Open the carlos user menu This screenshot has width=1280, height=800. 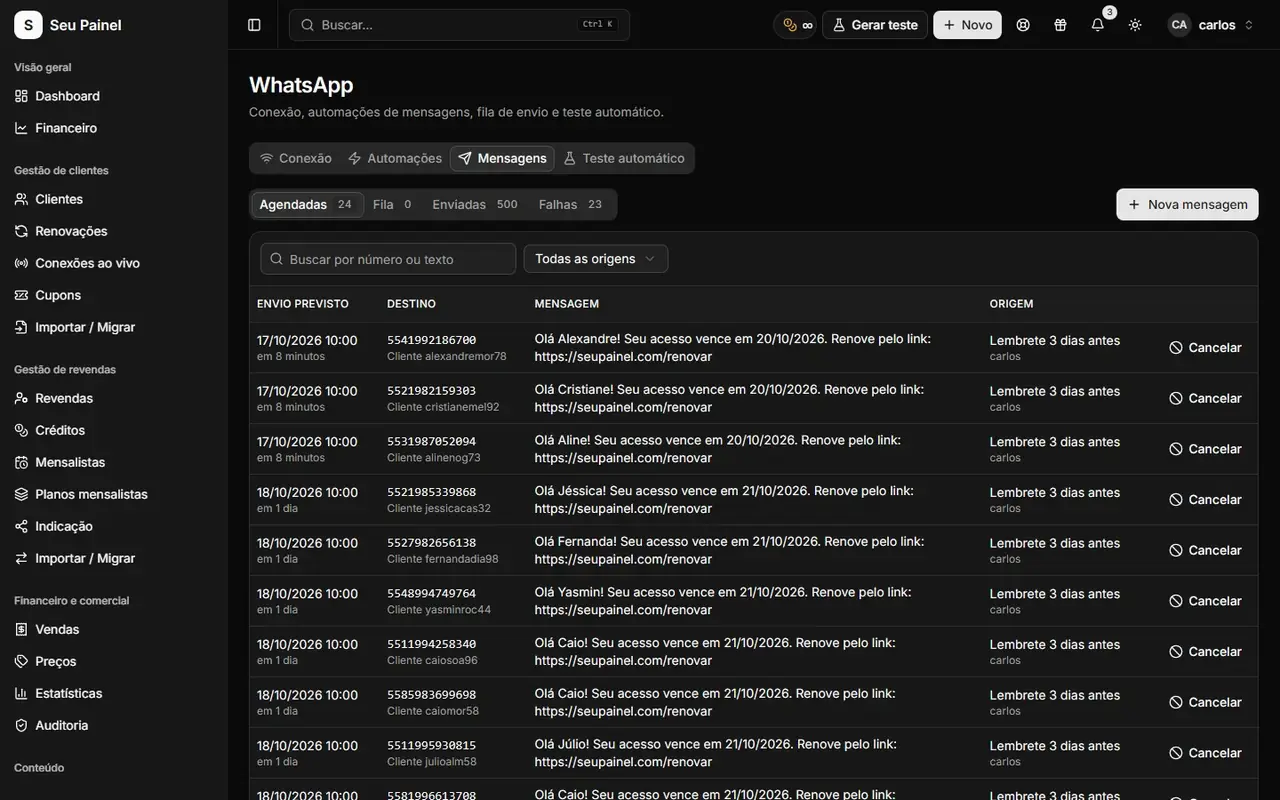point(1211,25)
